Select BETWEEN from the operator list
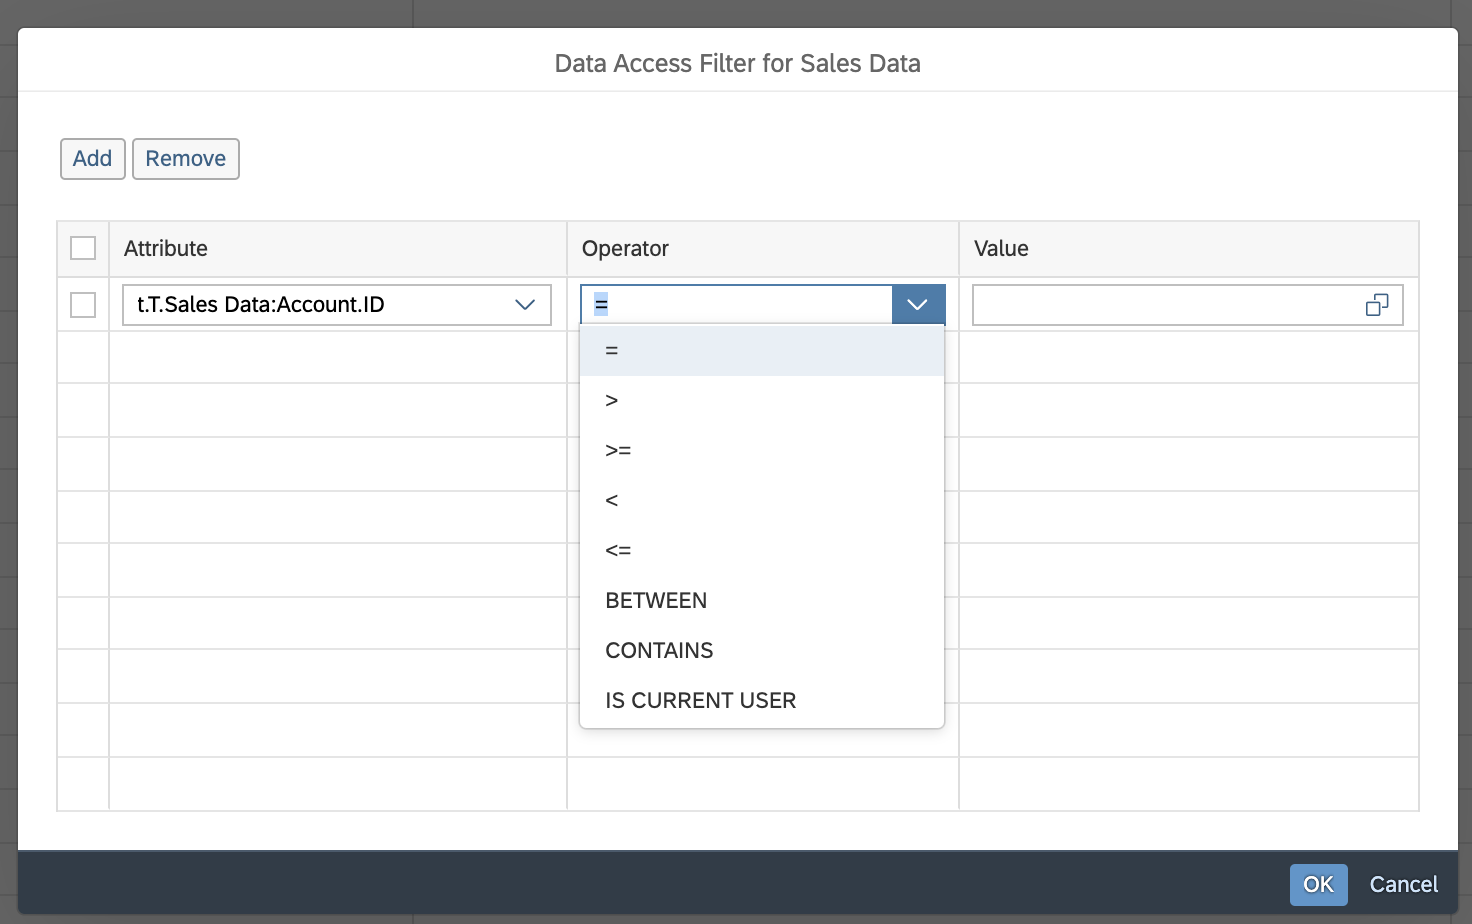 pyautogui.click(x=656, y=601)
